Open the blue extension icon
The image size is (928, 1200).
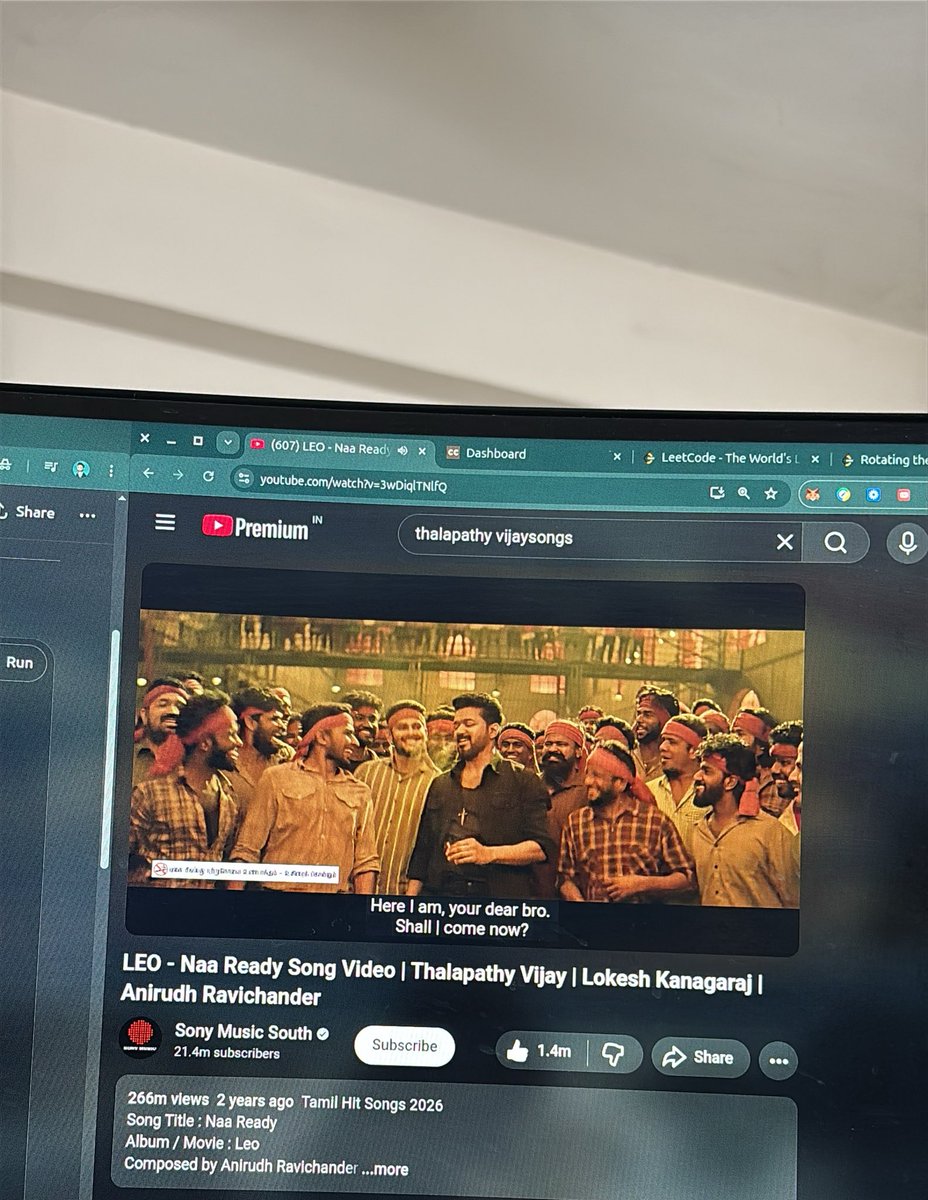[x=873, y=494]
